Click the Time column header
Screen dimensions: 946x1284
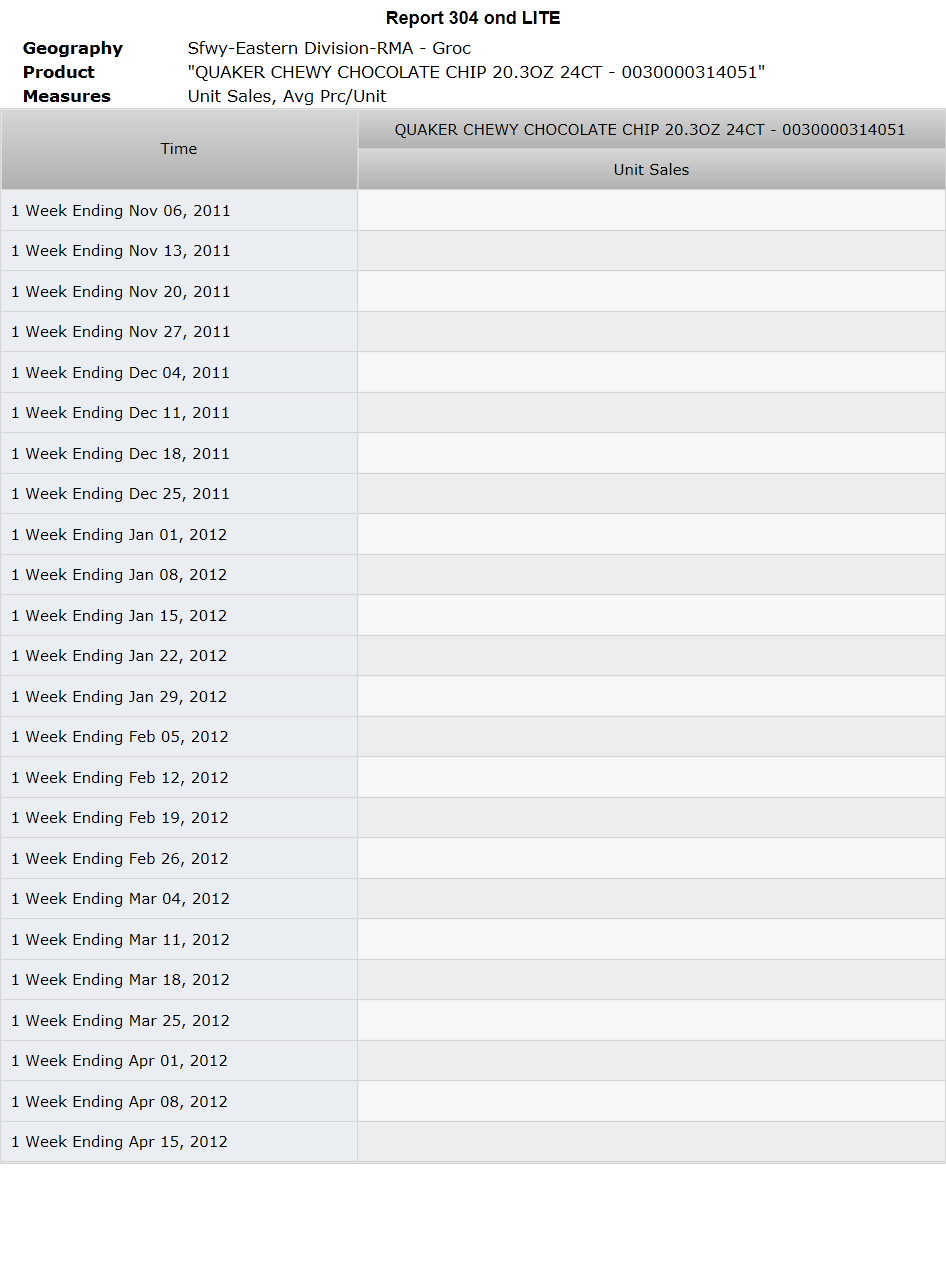179,149
